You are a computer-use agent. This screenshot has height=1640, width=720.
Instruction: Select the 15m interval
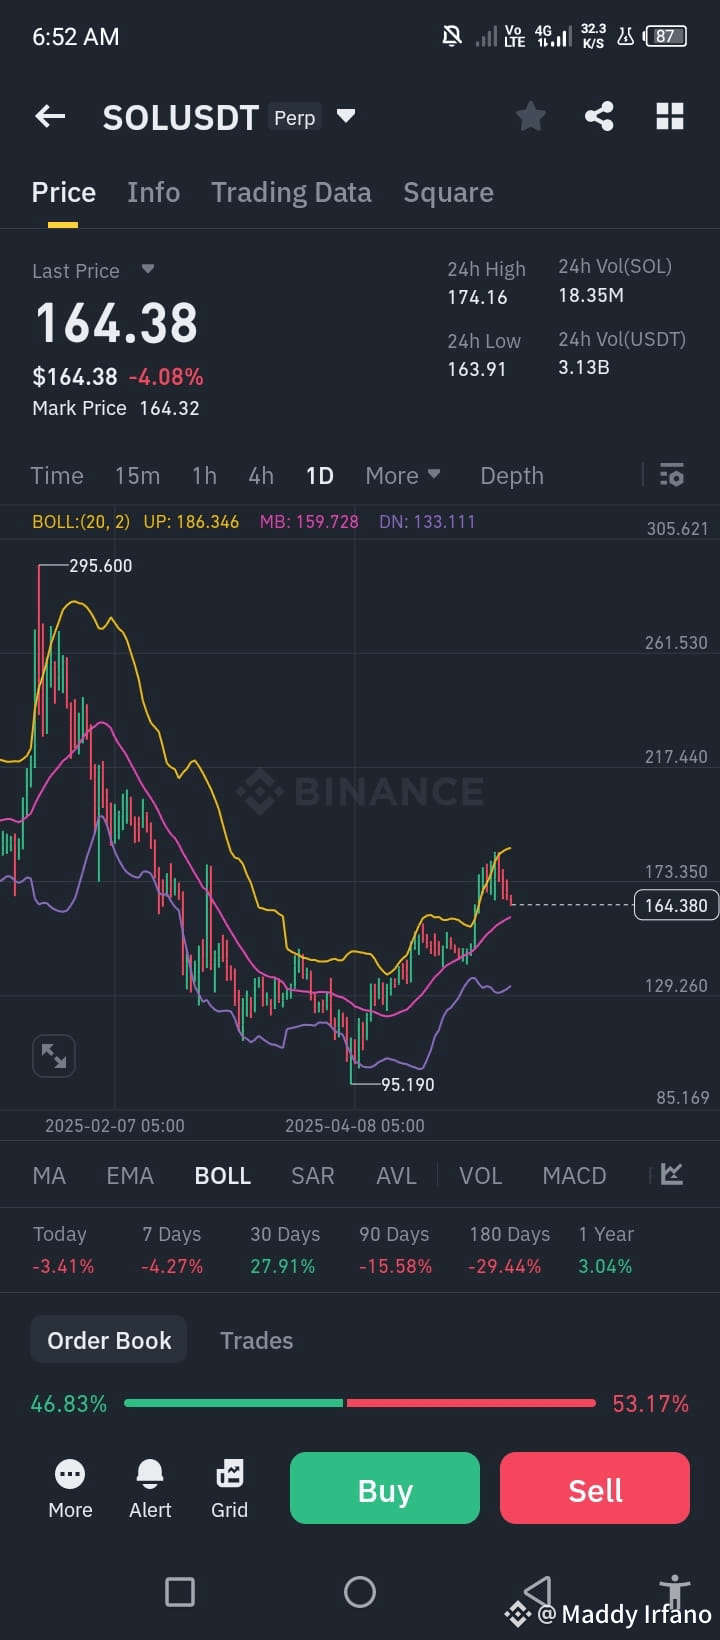pyautogui.click(x=137, y=476)
